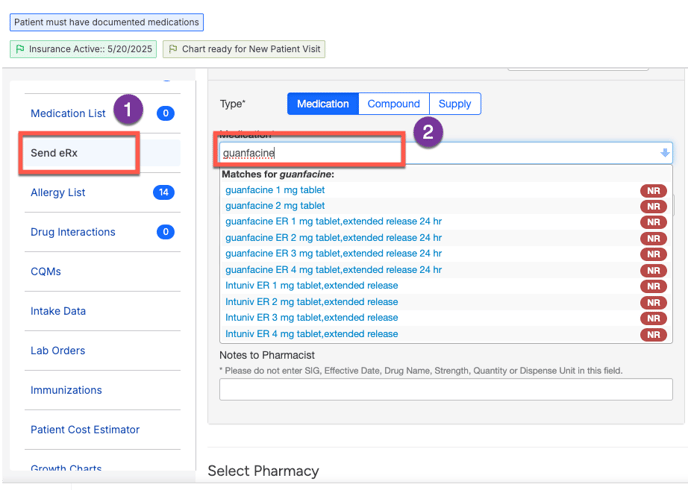Image resolution: width=688 pixels, height=490 pixels.
Task: Pick guanfacine ER 4 mg extended release
Action: point(333,270)
